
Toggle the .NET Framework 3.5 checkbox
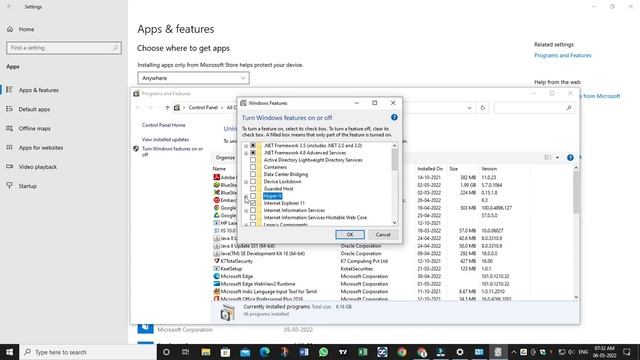coord(253,145)
